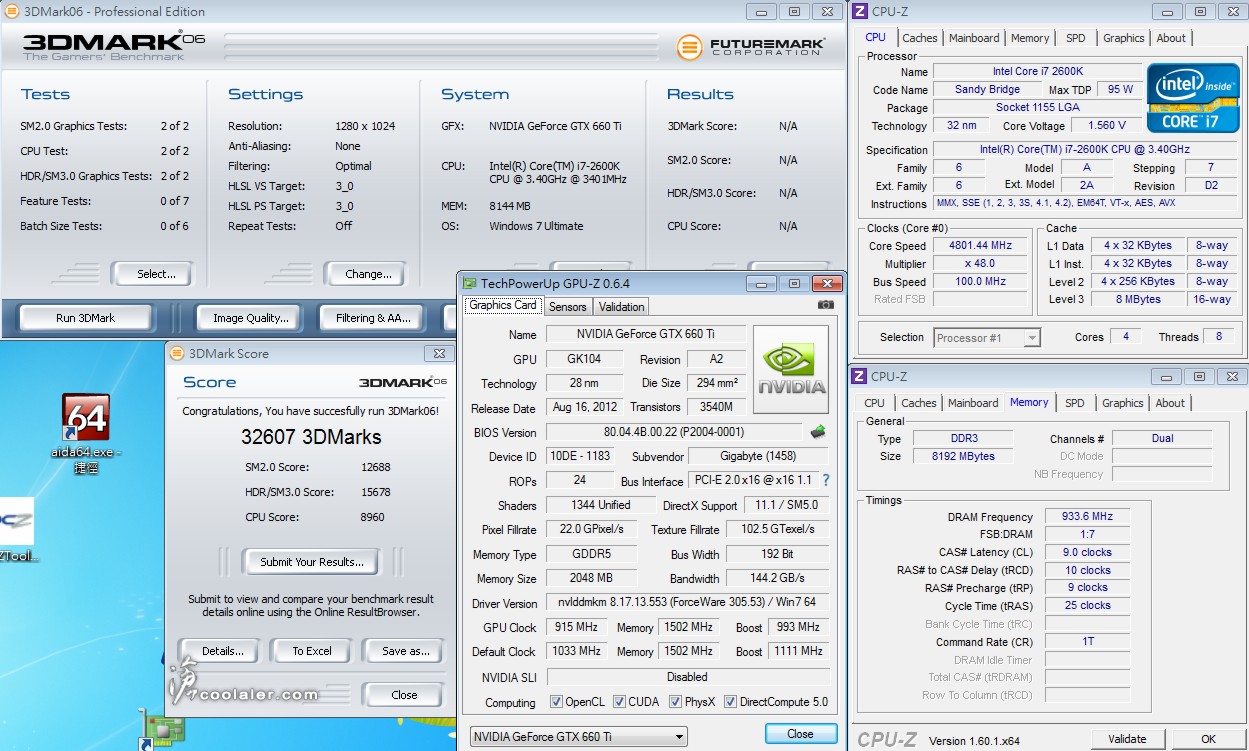This screenshot has height=751, width=1249.
Task: Click the Change... settings button
Action: [368, 274]
